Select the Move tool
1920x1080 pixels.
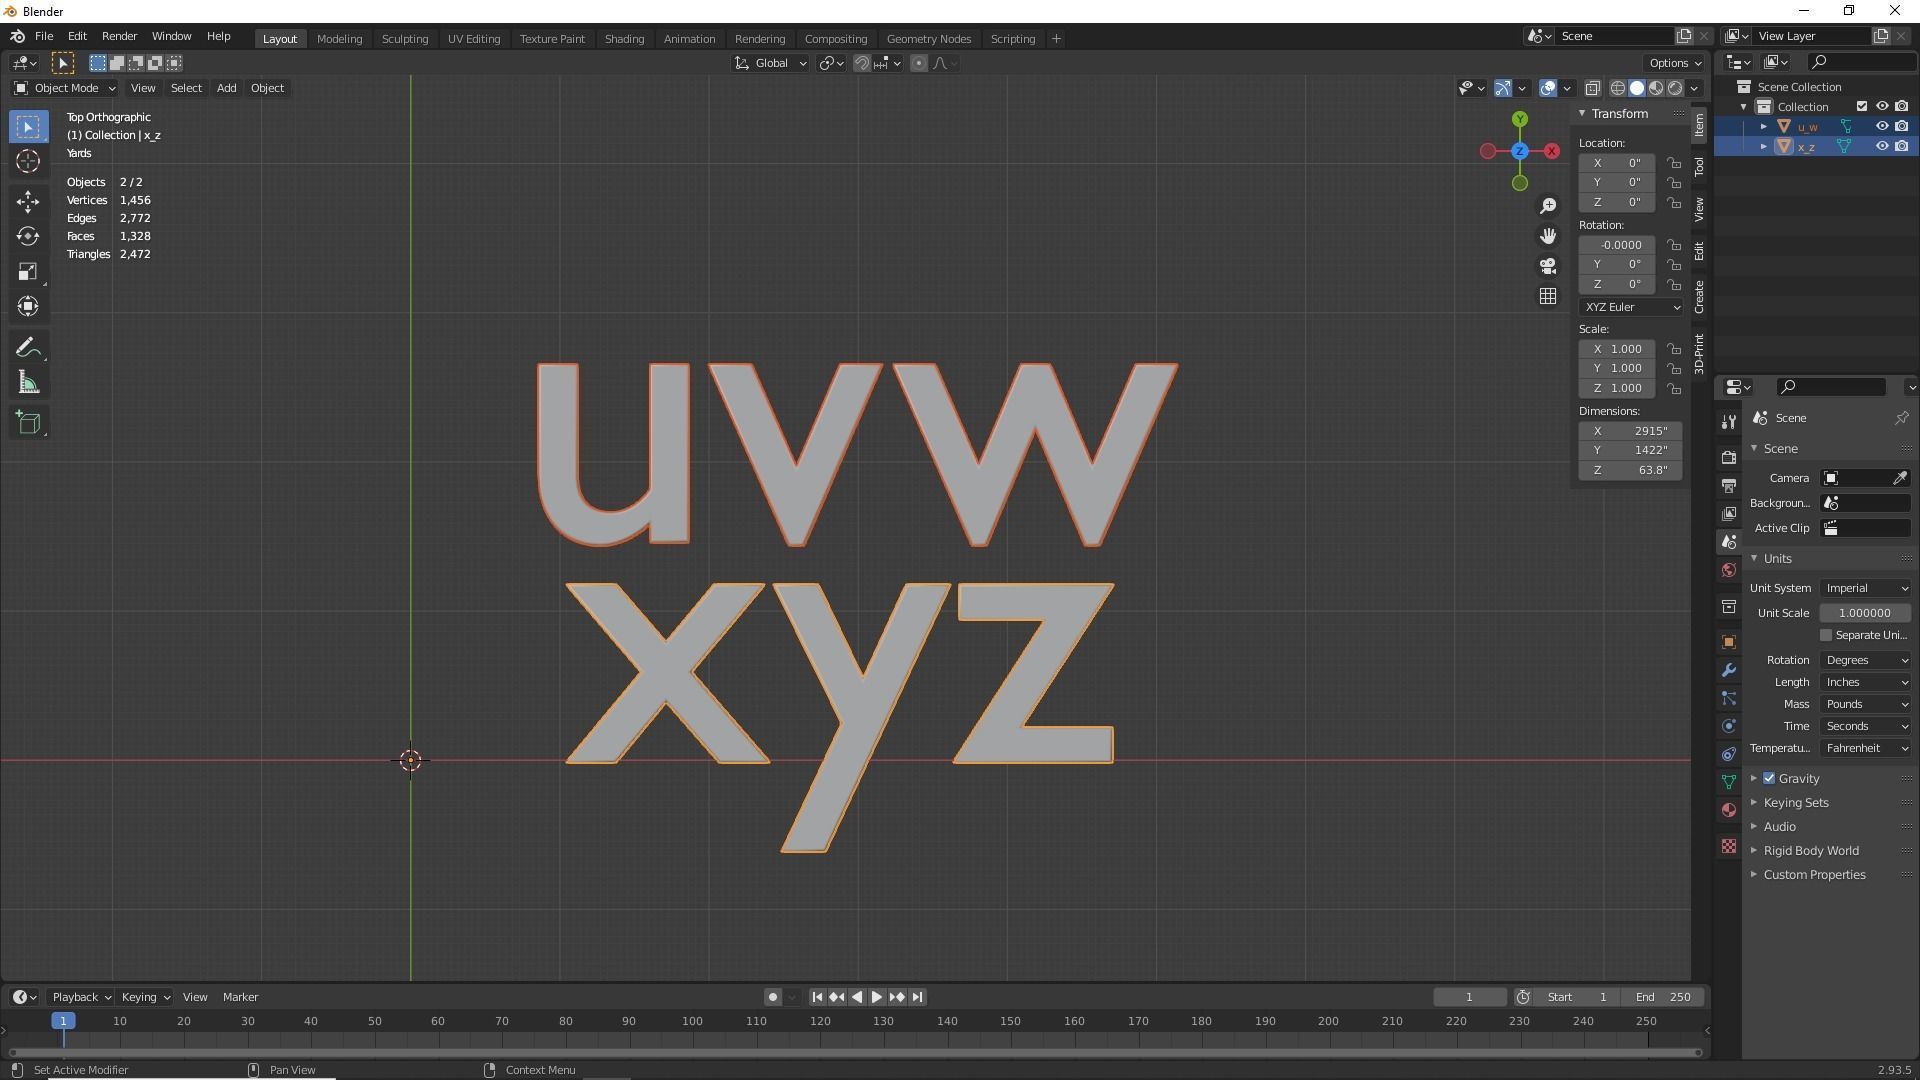(28, 201)
